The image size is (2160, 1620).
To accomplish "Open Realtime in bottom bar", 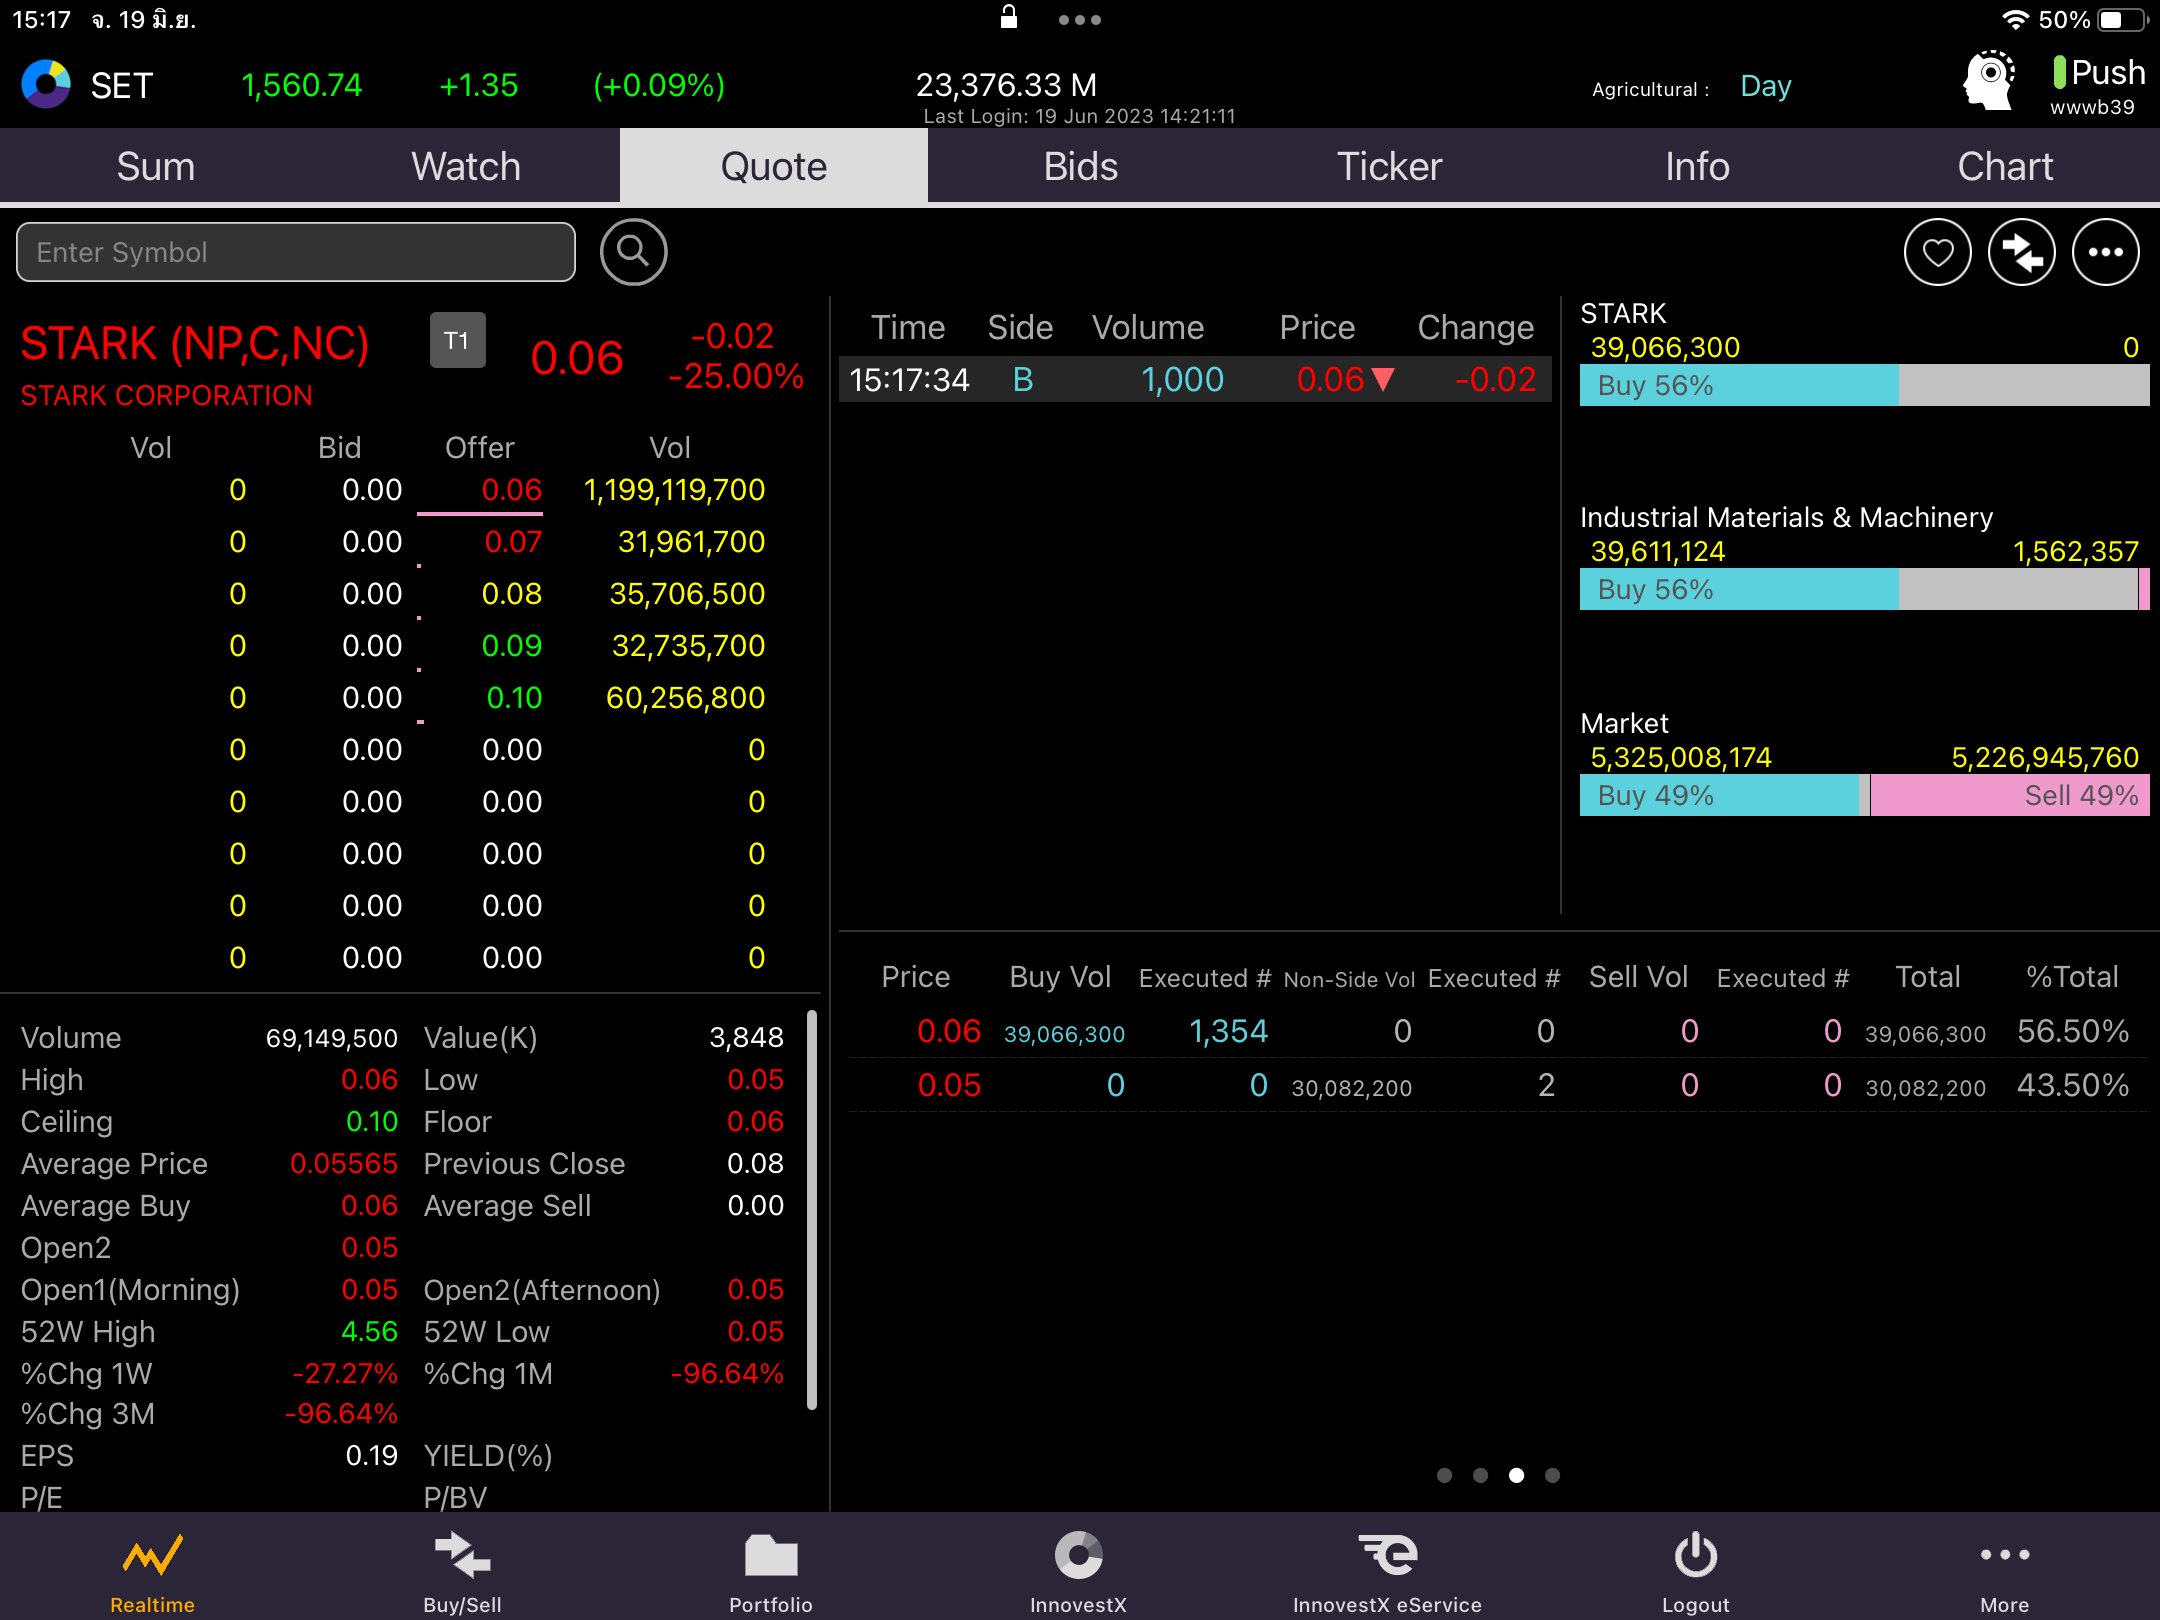I will (153, 1572).
